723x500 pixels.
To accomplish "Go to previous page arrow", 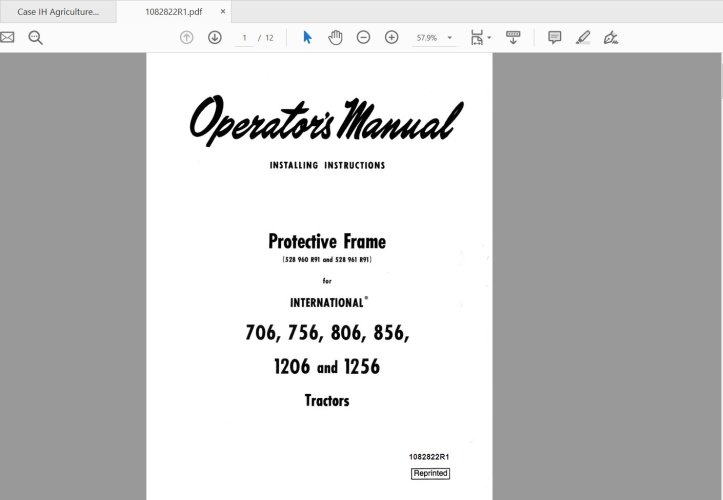I will coord(186,37).
